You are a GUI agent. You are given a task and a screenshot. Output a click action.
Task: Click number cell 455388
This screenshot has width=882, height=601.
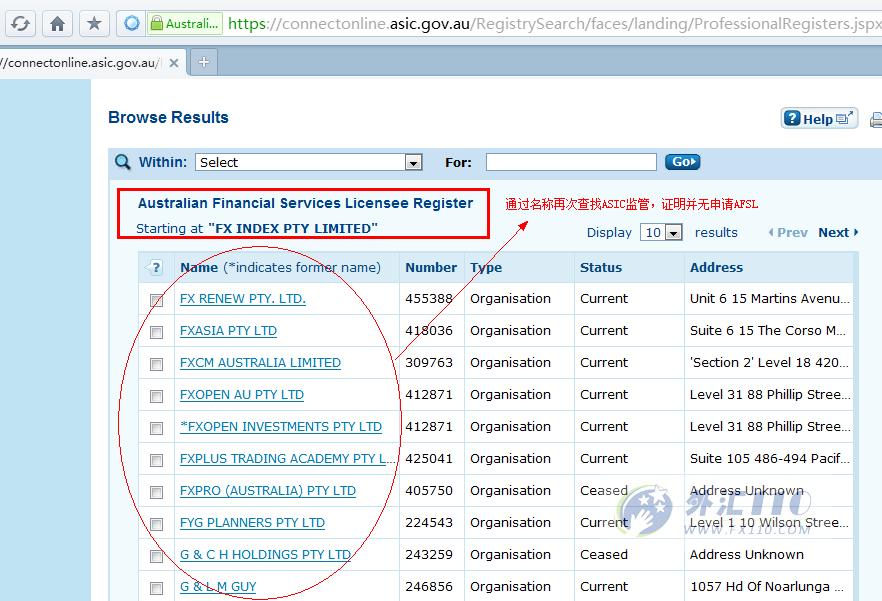point(429,299)
